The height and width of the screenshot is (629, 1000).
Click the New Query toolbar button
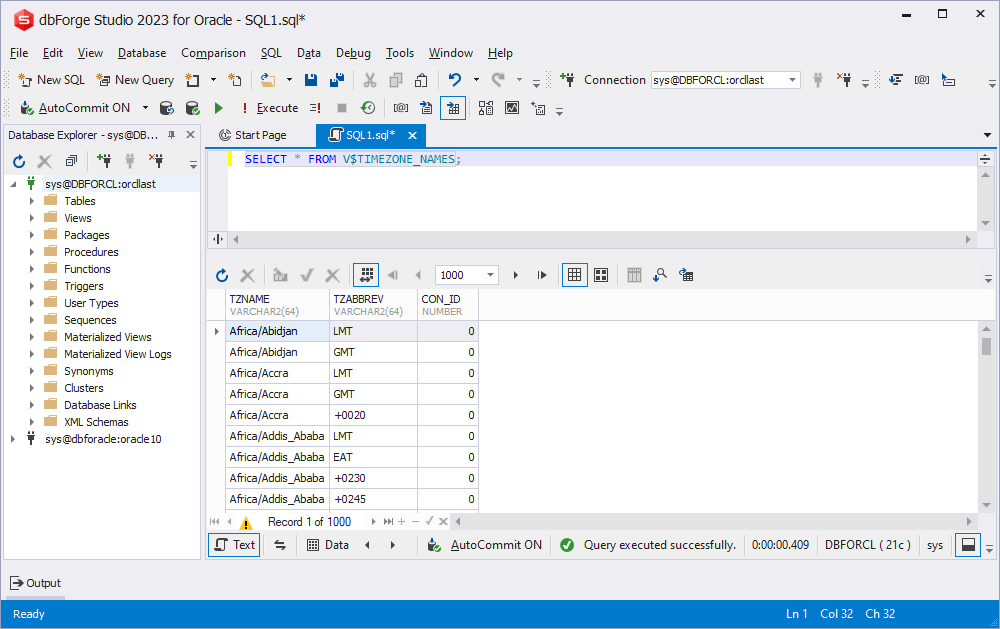pyautogui.click(x=135, y=80)
